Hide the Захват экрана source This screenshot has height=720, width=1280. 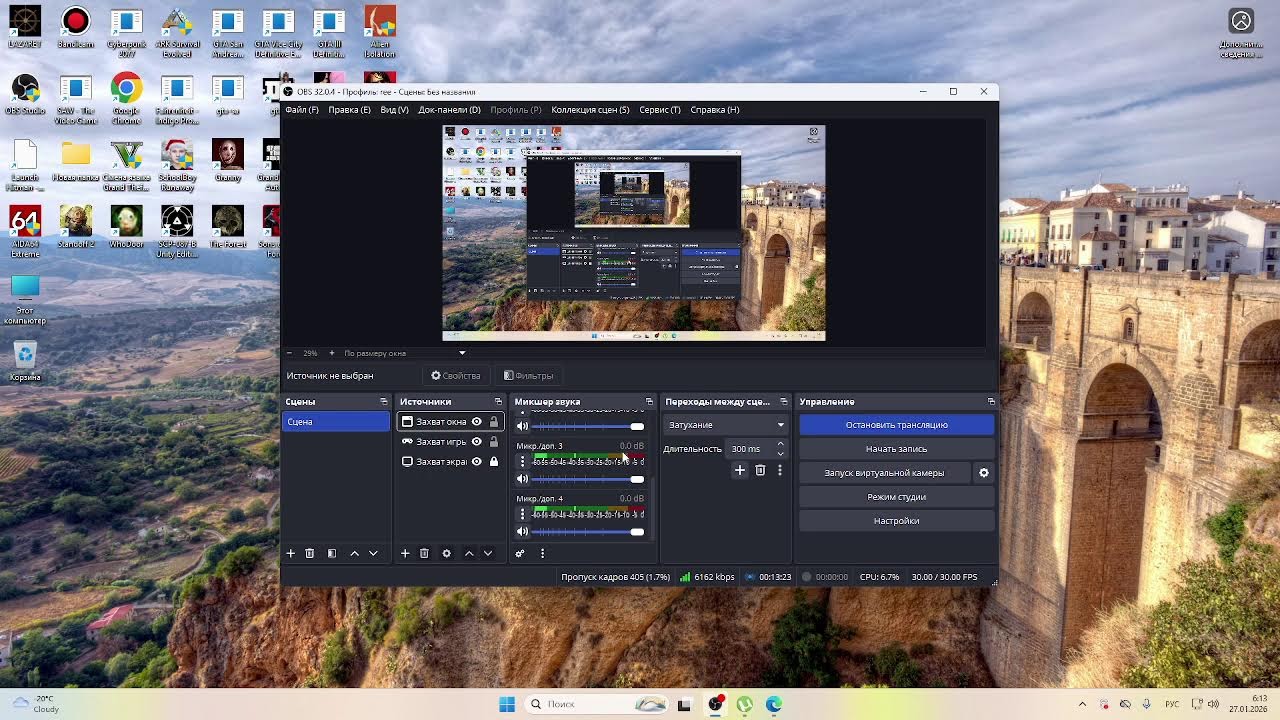click(x=477, y=462)
